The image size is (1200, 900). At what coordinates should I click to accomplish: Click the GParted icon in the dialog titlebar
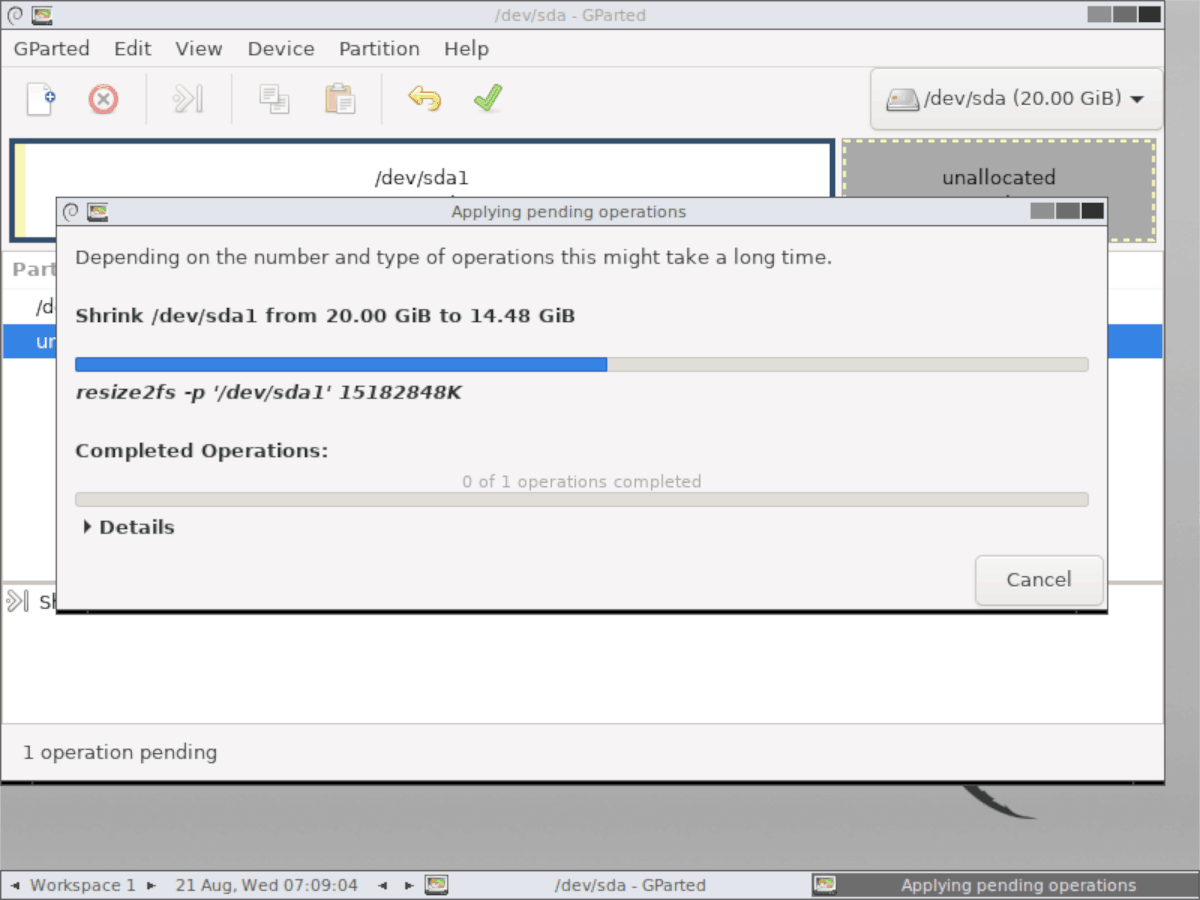point(97,211)
